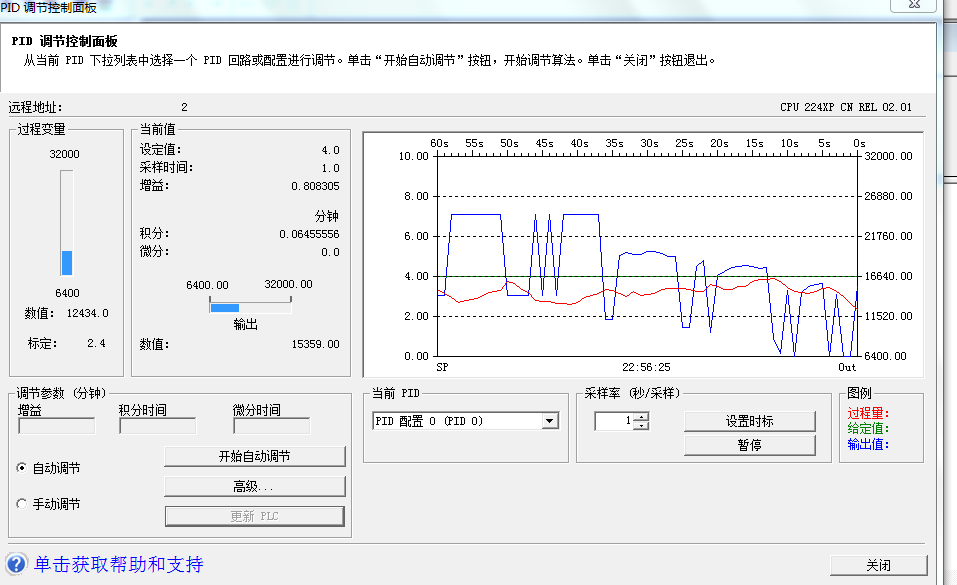Viewport: 957px width, 585px height.
Task: Decrease 采样率 with the down arrow
Action: pos(641,426)
